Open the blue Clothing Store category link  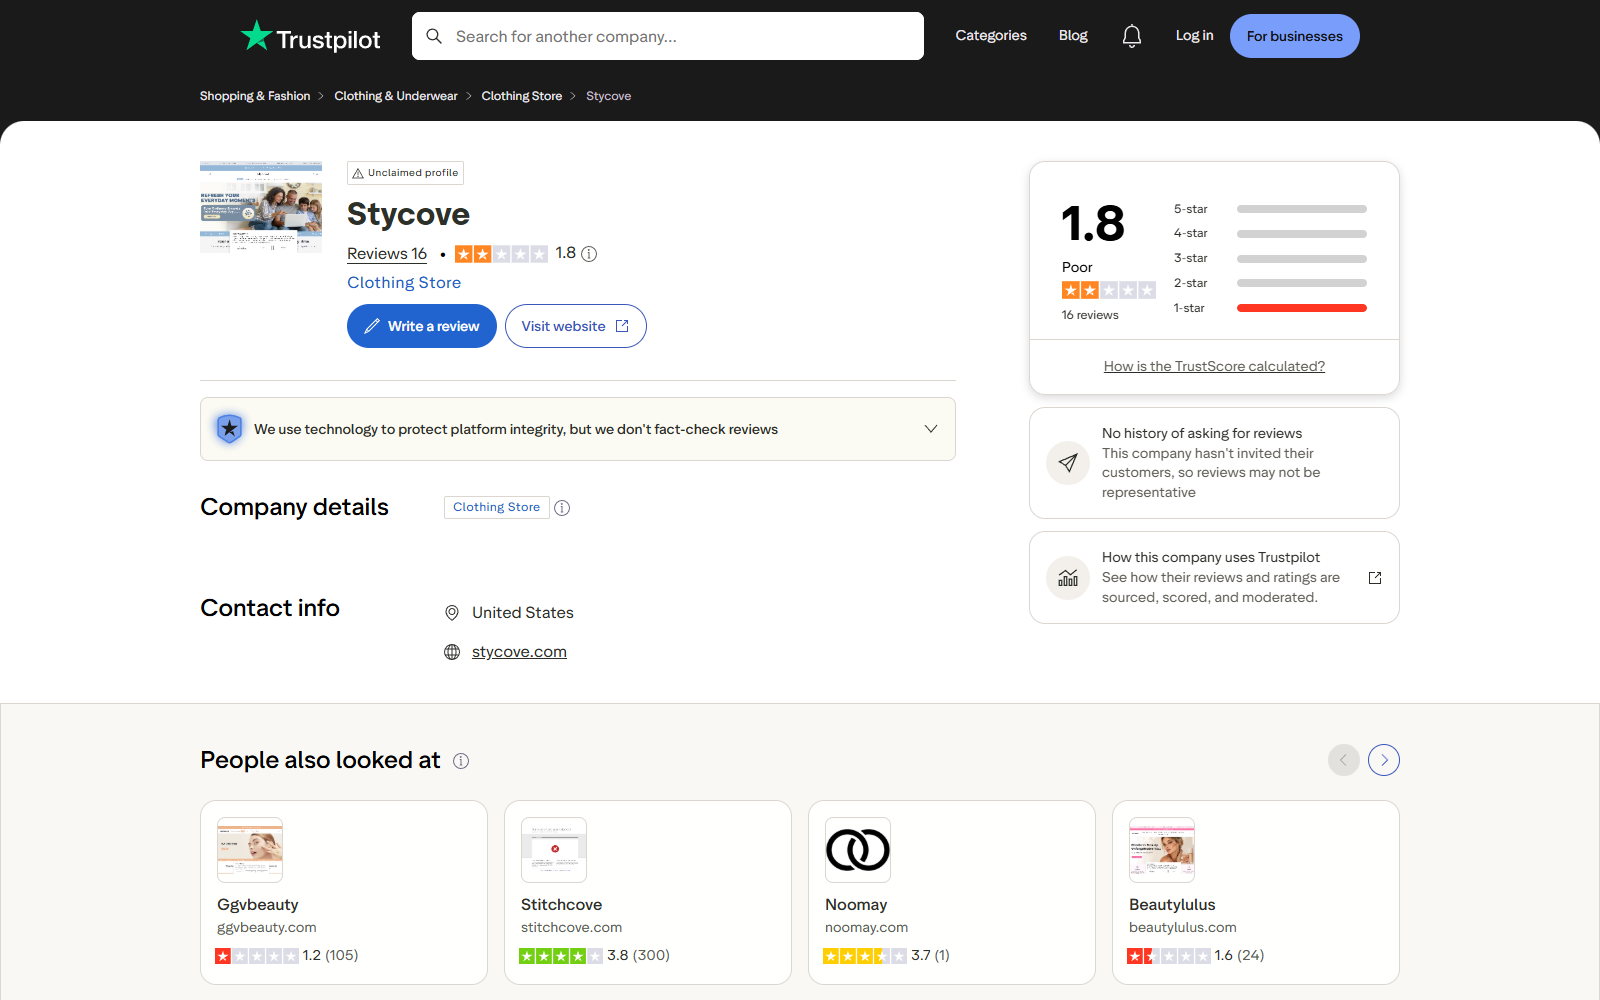point(404,283)
